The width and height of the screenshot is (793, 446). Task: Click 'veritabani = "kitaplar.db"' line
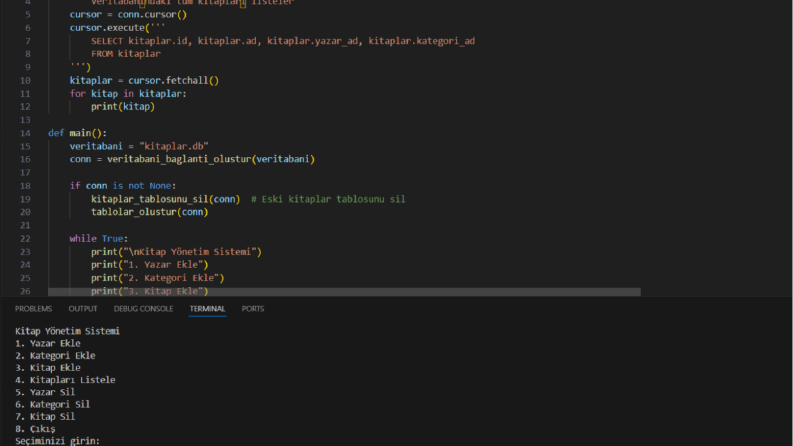(139, 146)
